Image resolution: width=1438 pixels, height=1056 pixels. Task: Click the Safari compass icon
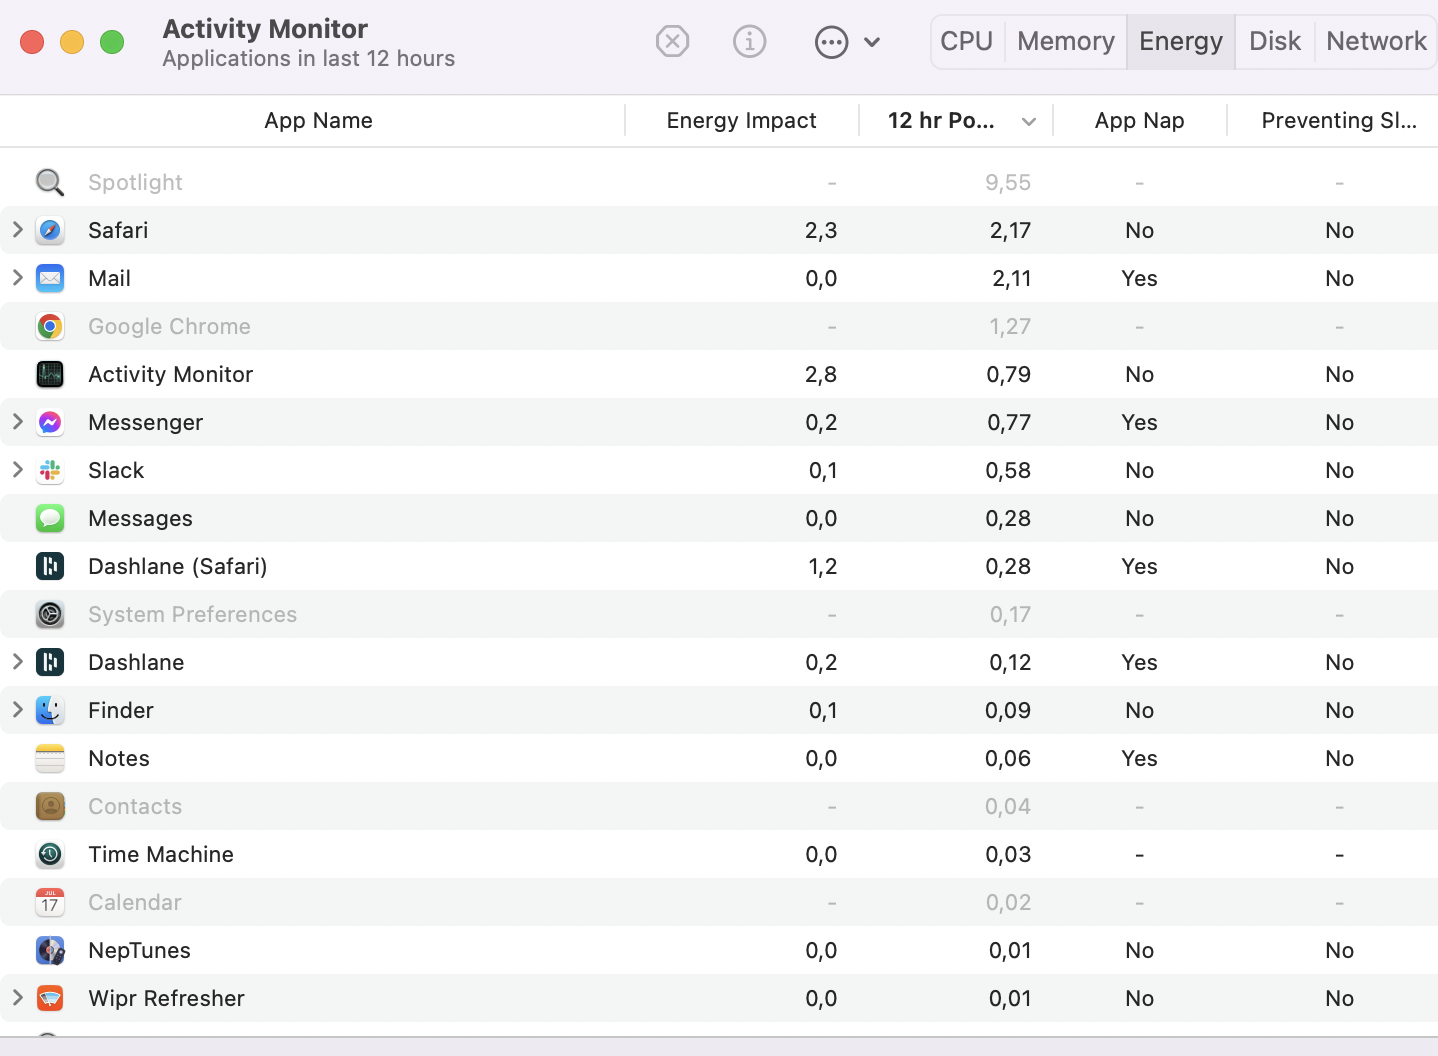[50, 231]
